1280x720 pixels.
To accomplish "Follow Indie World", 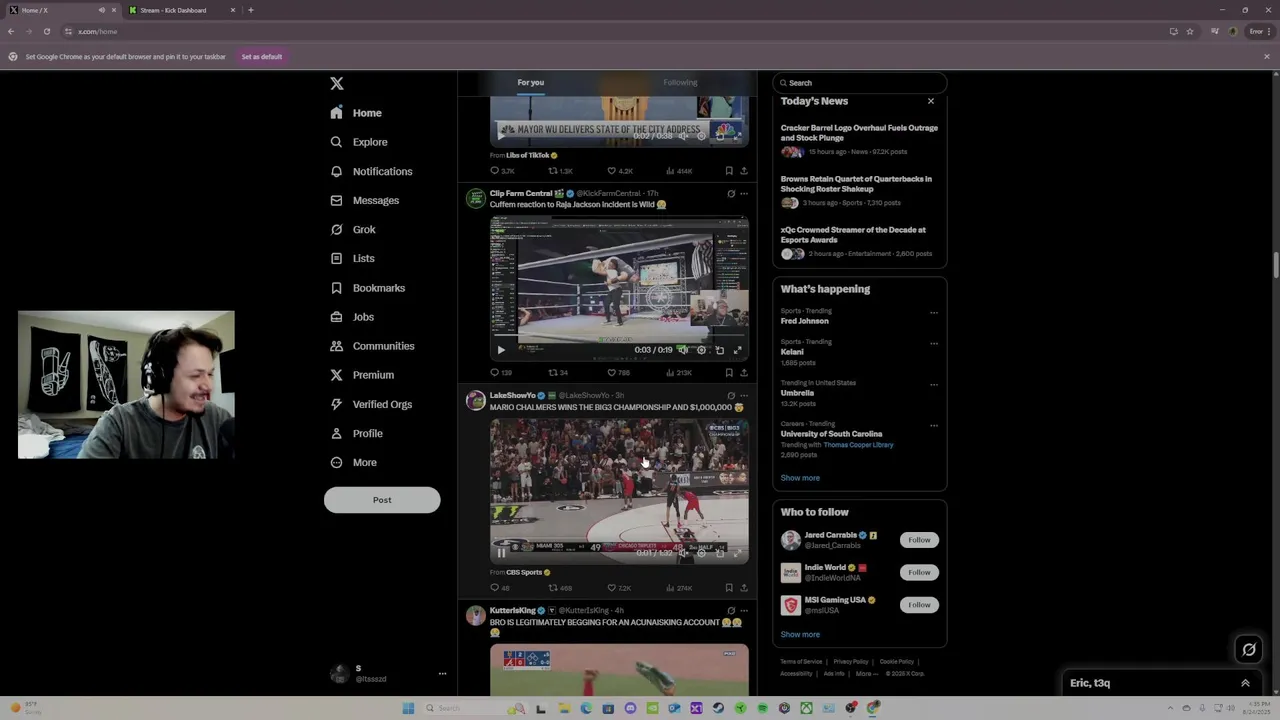I will (x=919, y=572).
